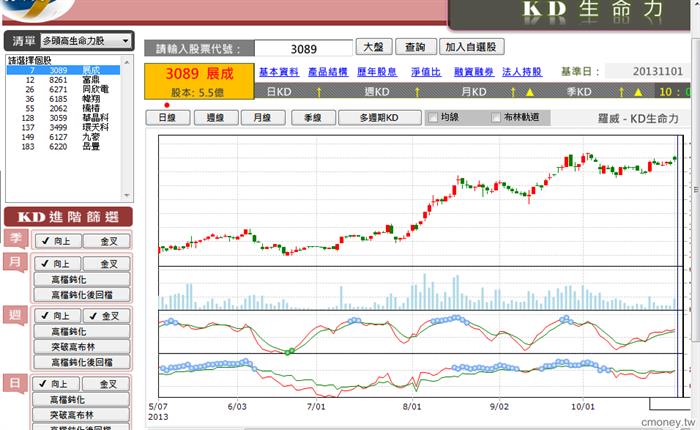The height and width of the screenshot is (430, 700).
Task: Select stock 2062 in the stock list
Action: (63, 109)
